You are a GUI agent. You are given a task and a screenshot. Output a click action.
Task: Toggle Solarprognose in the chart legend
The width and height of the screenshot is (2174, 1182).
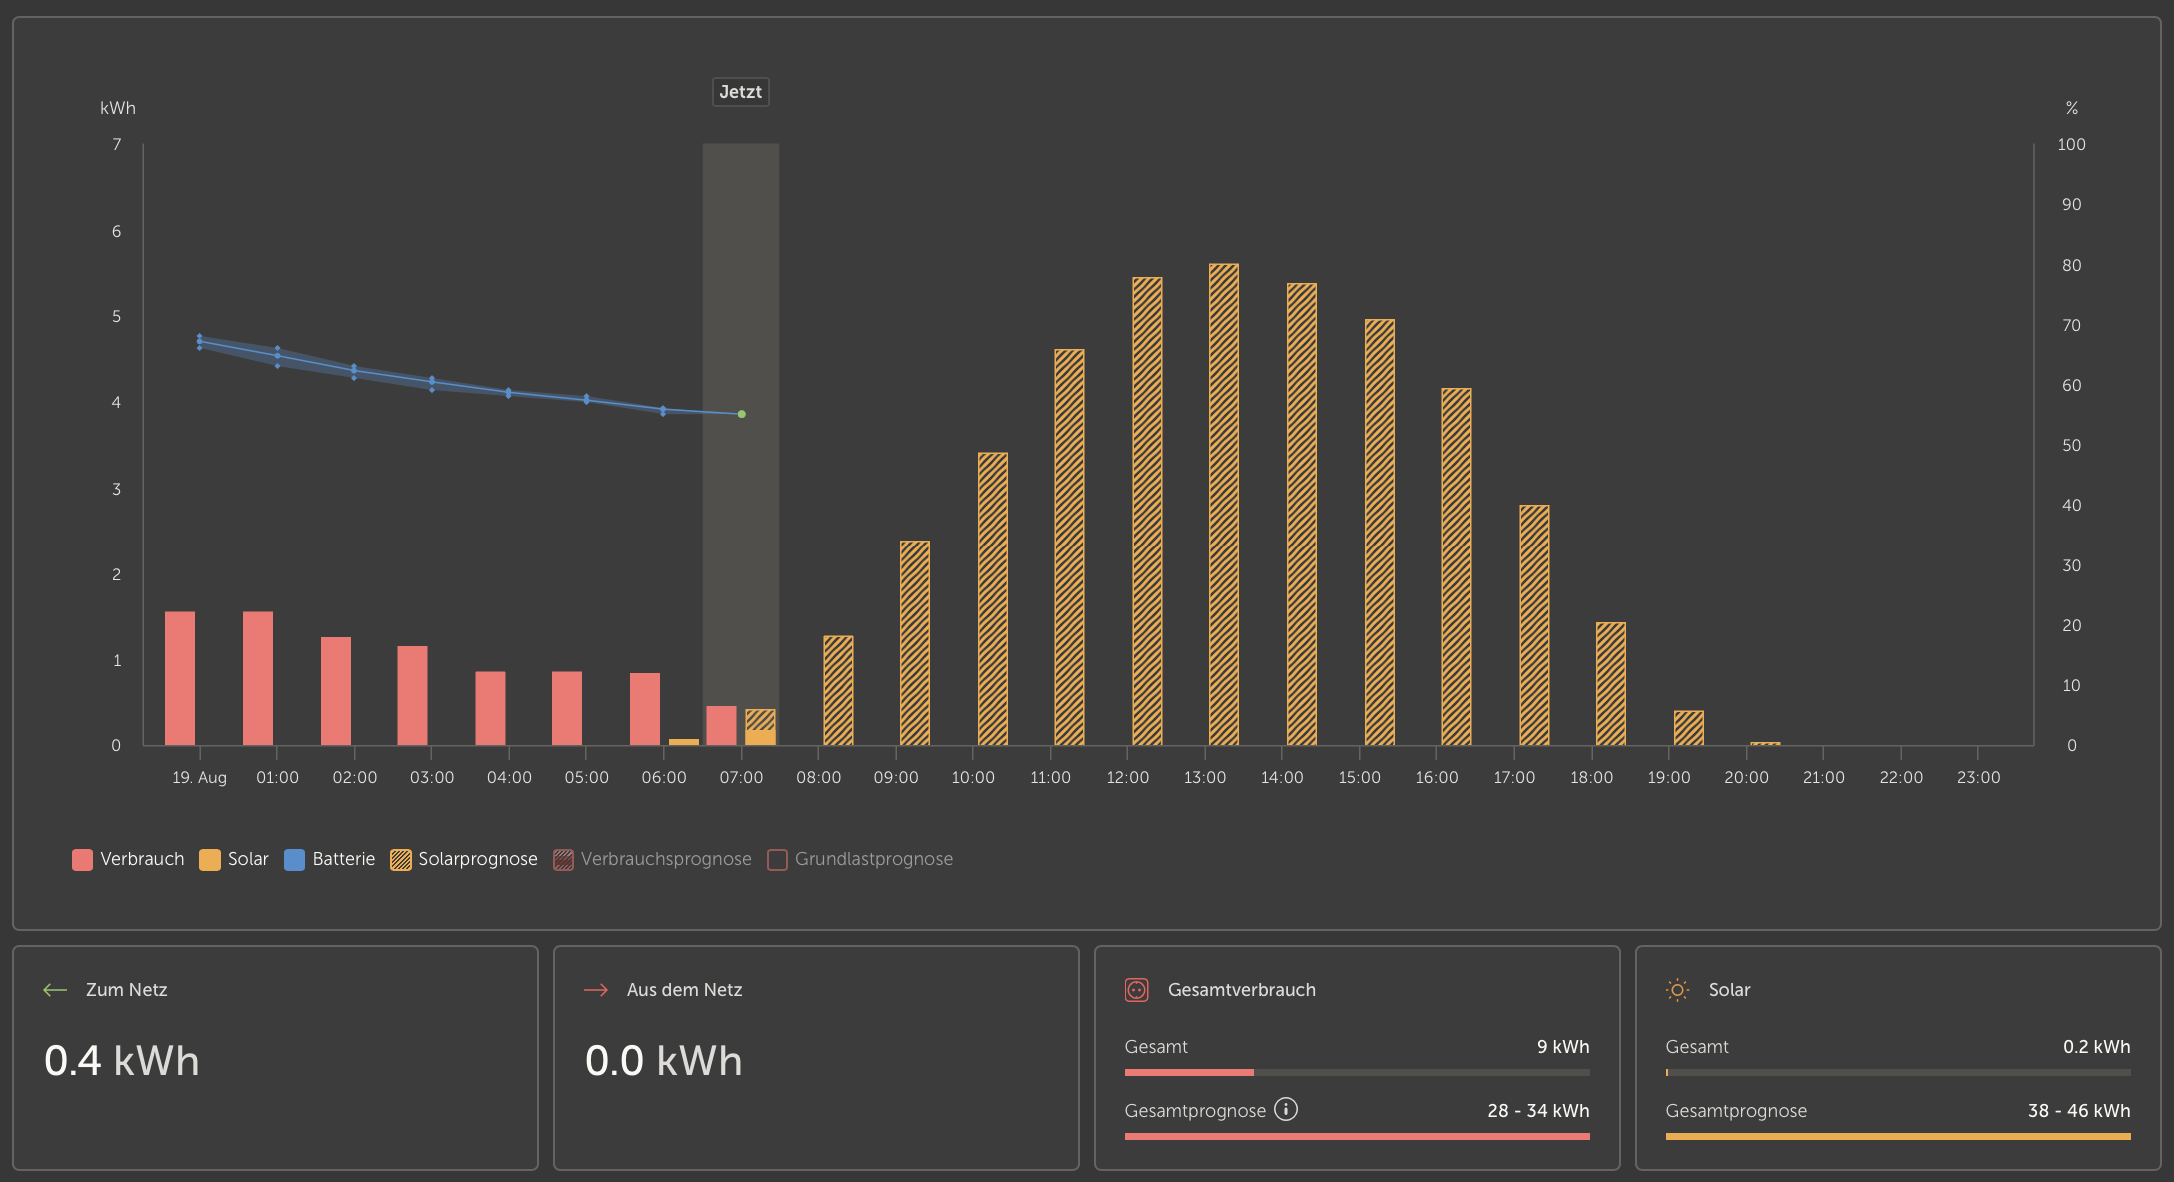click(464, 859)
